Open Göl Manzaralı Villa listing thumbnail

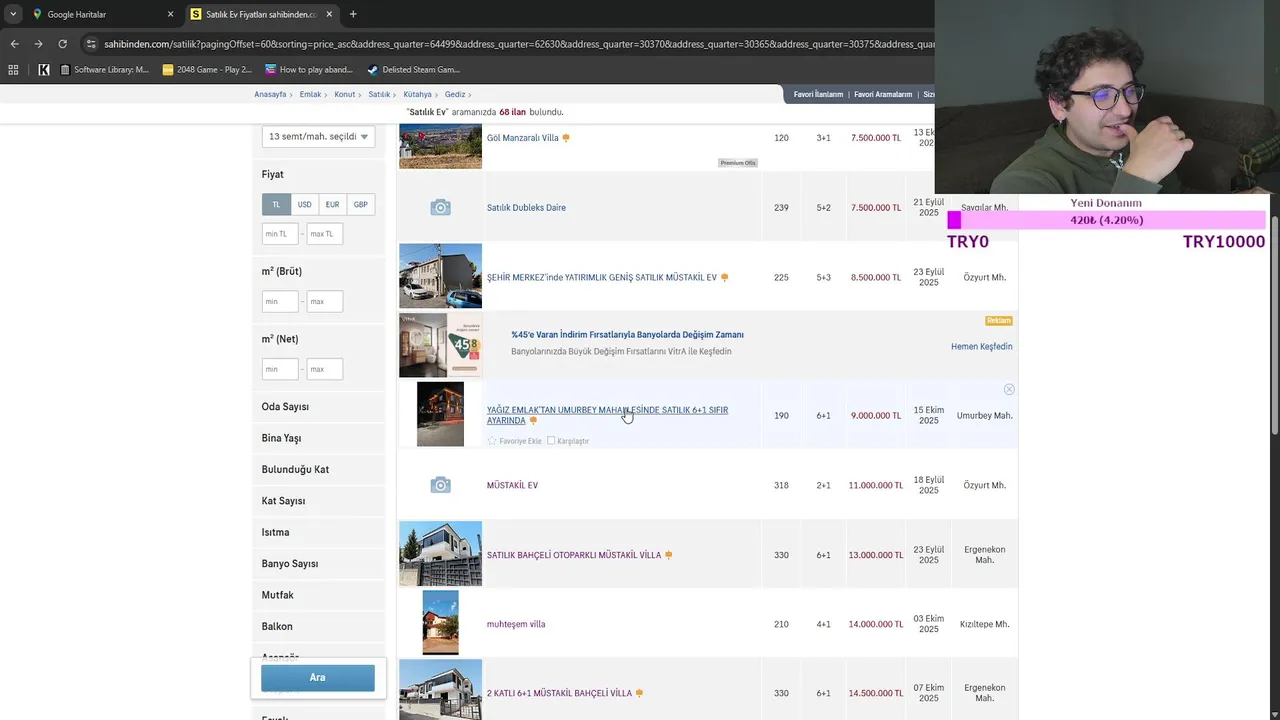440,146
